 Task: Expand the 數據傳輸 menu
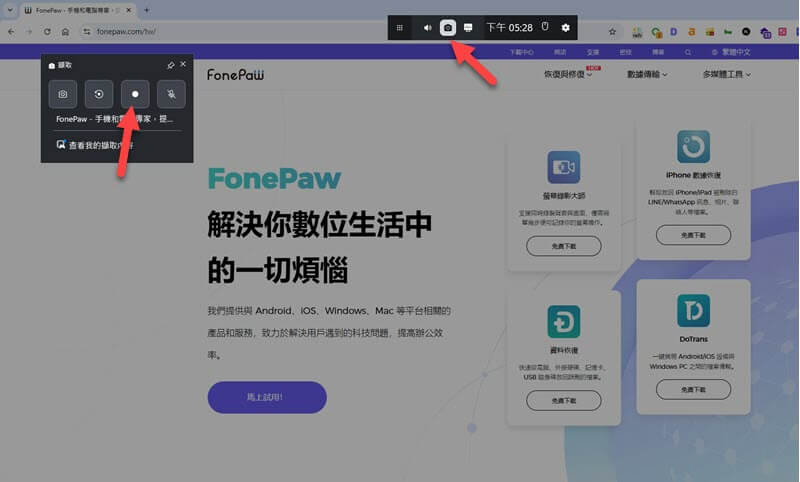(647, 74)
